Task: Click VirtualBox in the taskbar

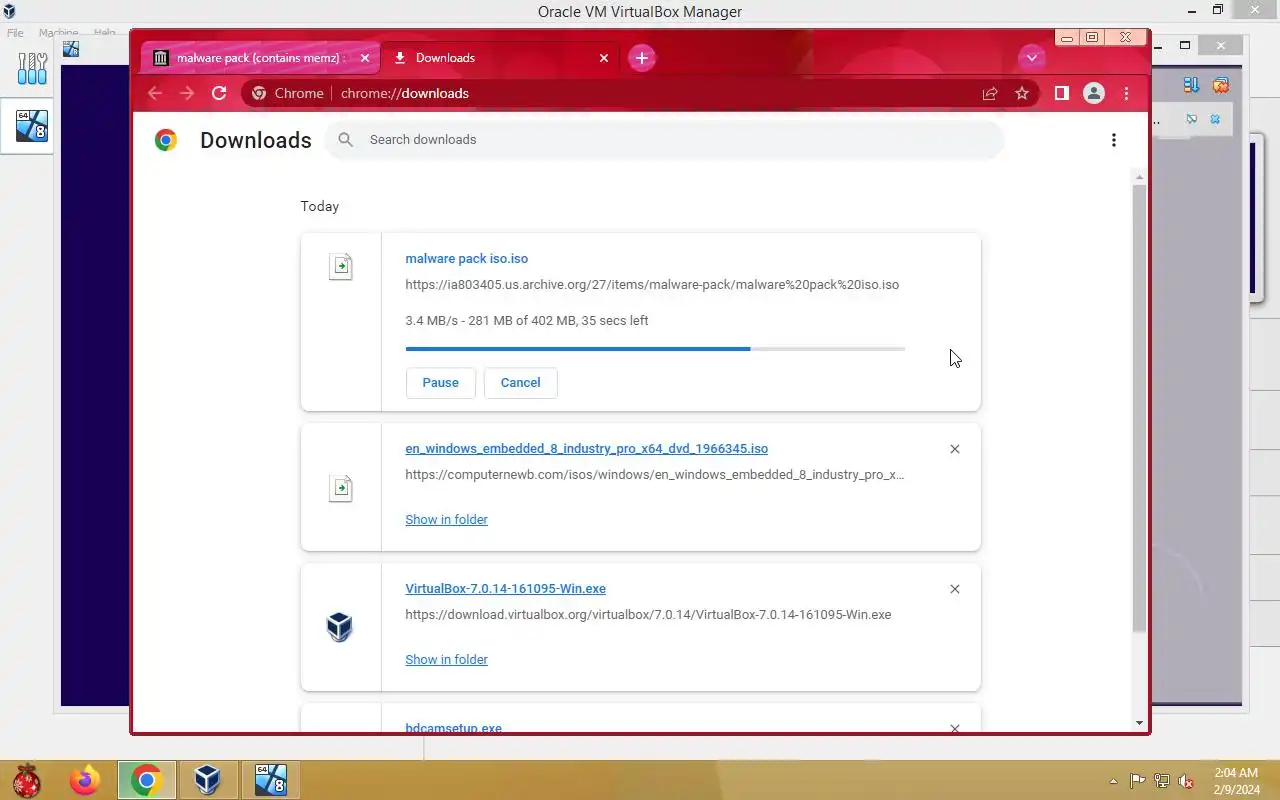Action: [207, 780]
